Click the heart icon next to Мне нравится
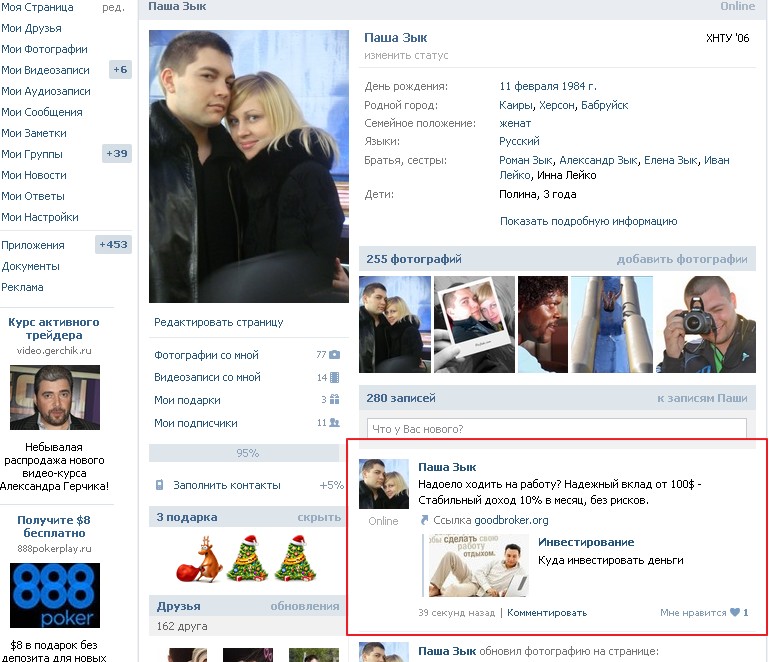 (735, 612)
